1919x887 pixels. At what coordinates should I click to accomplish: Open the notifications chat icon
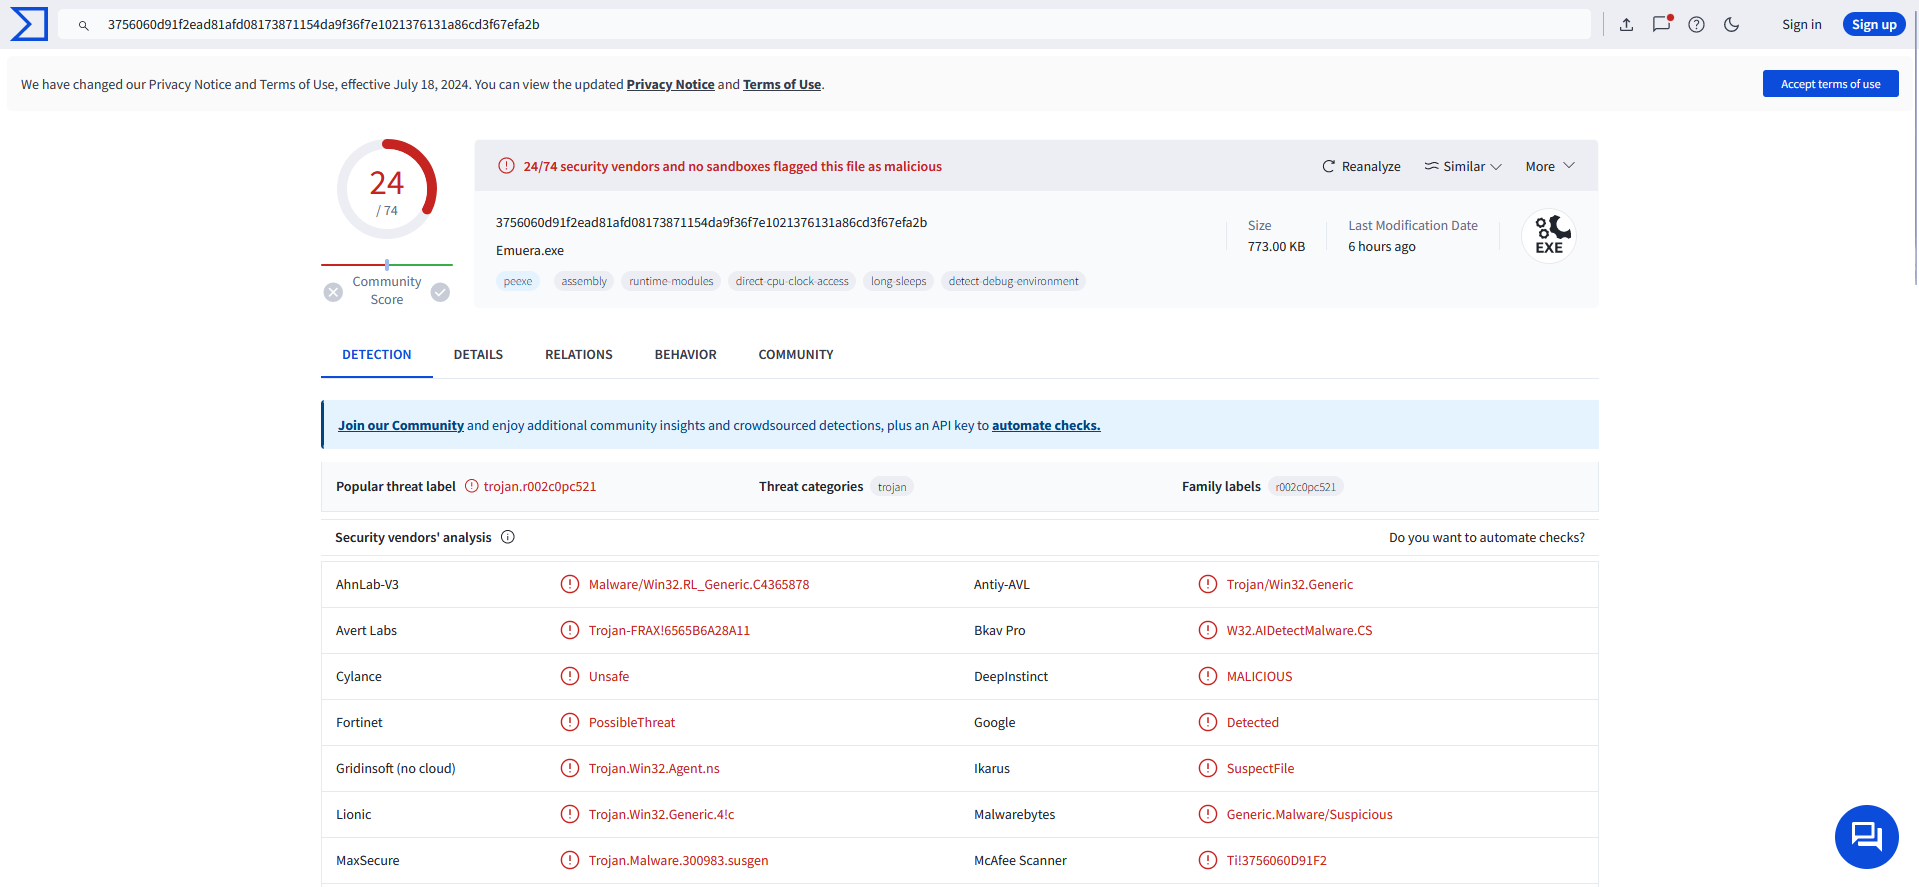click(x=1661, y=25)
